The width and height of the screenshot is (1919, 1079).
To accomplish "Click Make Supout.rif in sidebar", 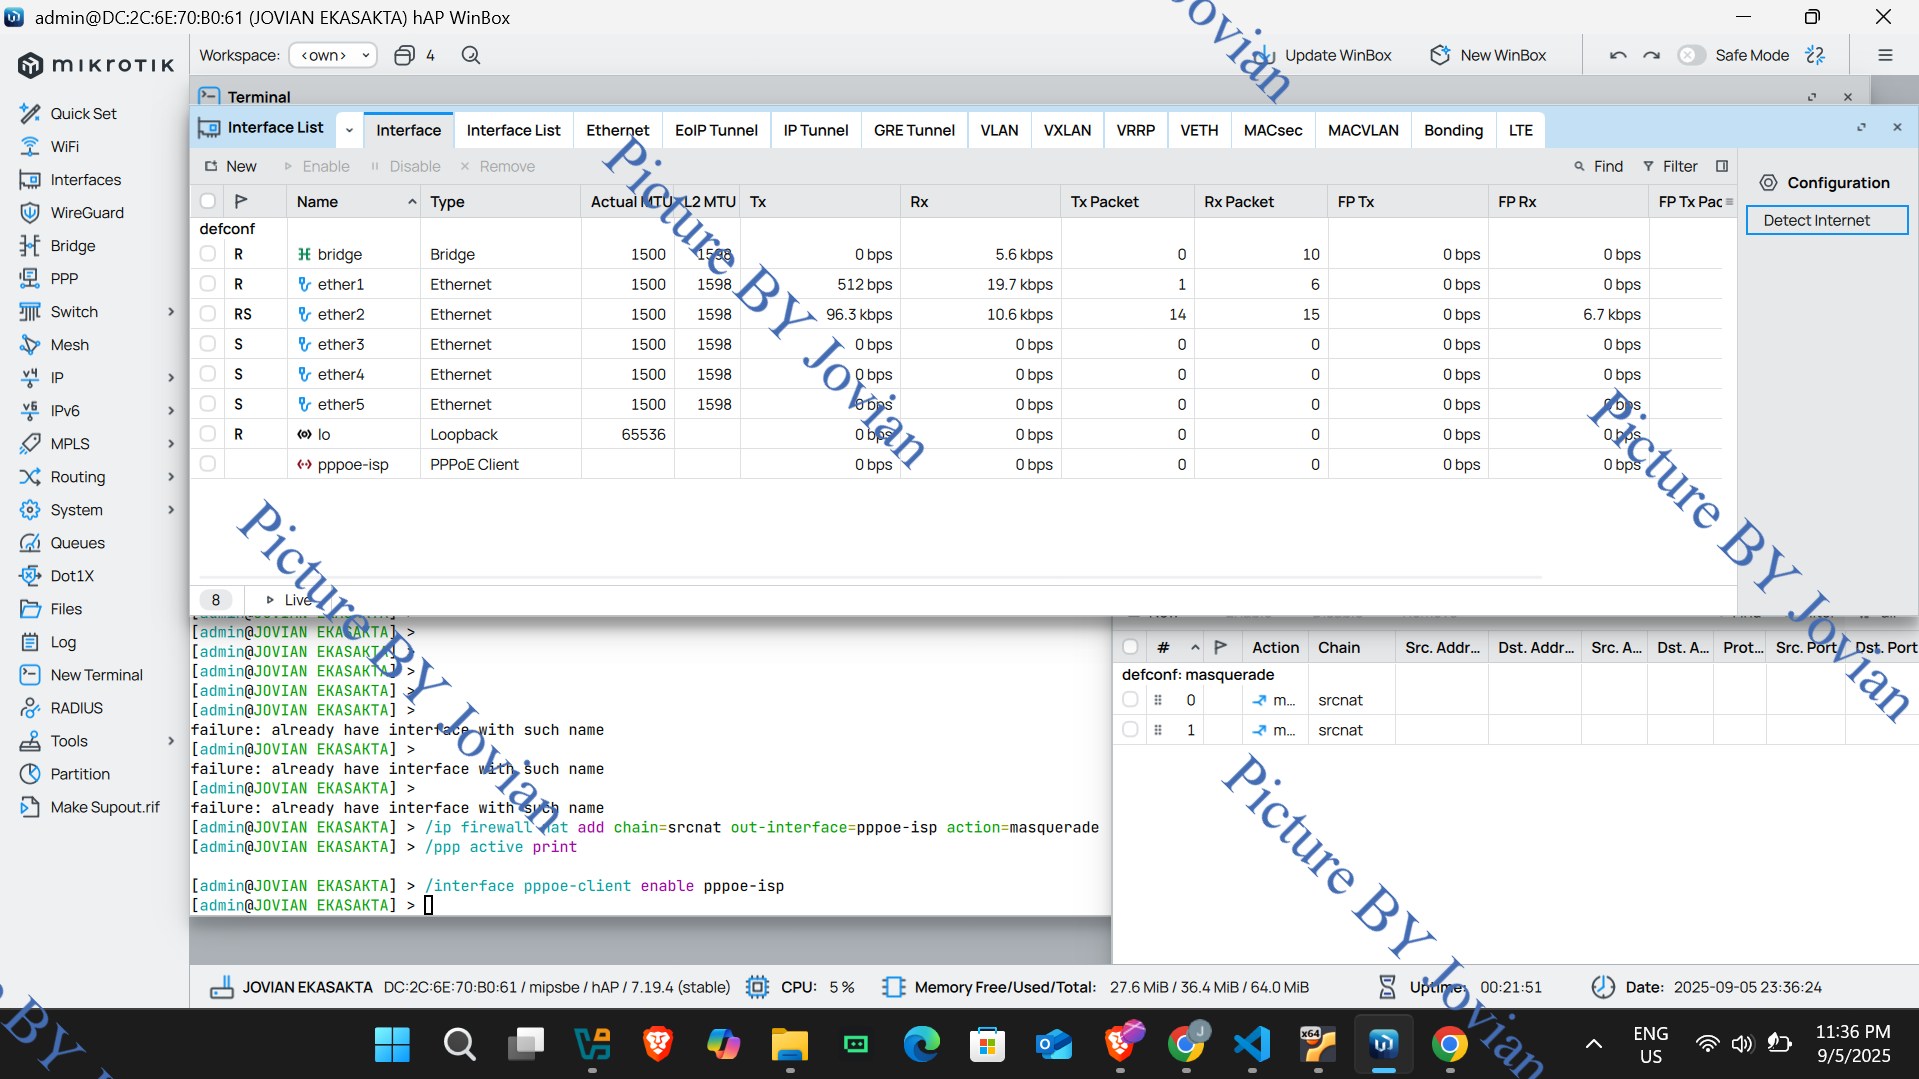I will point(104,806).
